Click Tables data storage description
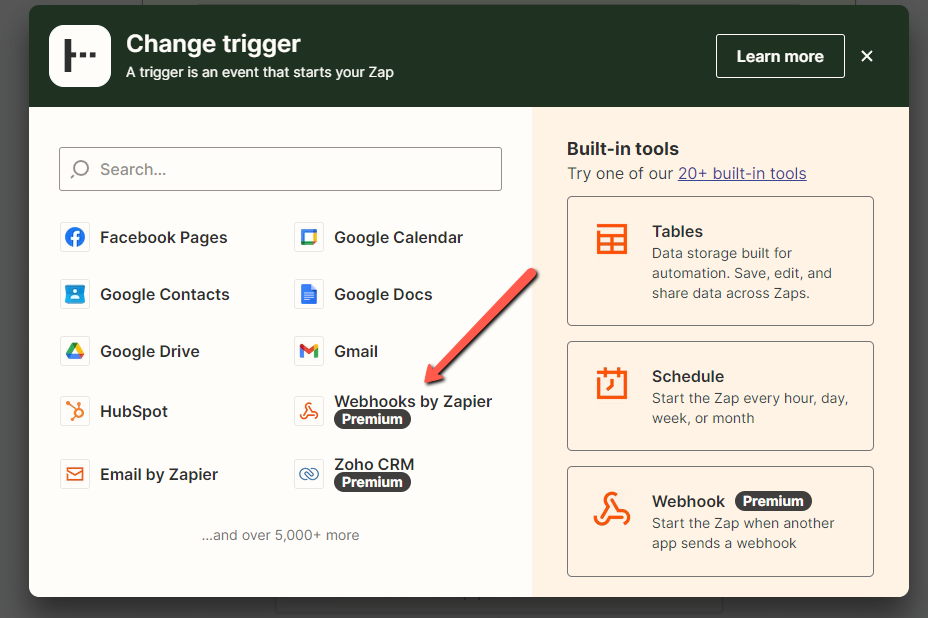This screenshot has height=618, width=928. [x=742, y=273]
